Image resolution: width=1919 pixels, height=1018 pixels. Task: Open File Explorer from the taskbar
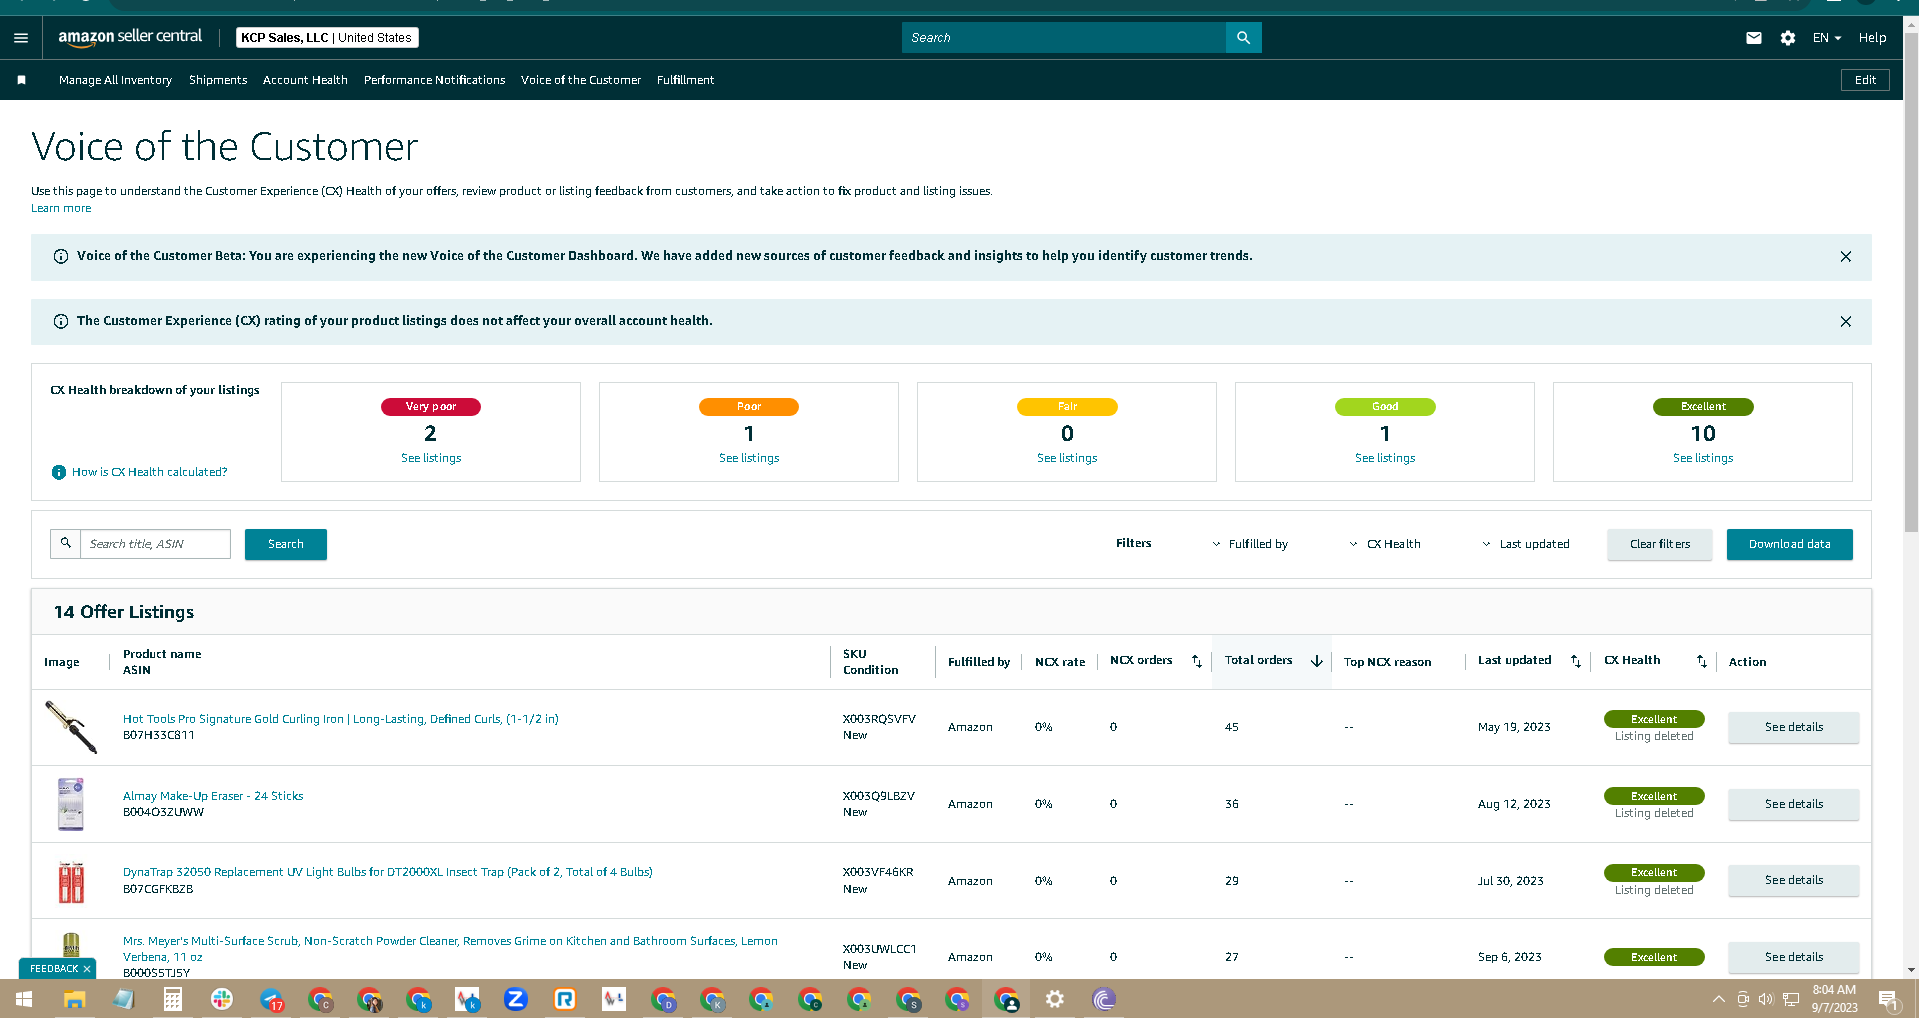click(74, 999)
